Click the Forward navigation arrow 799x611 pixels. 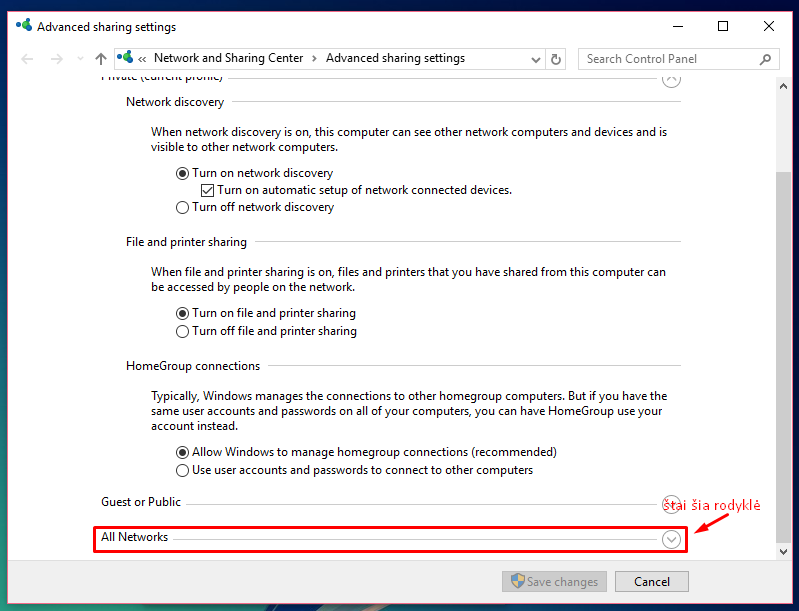pyautogui.click(x=57, y=59)
